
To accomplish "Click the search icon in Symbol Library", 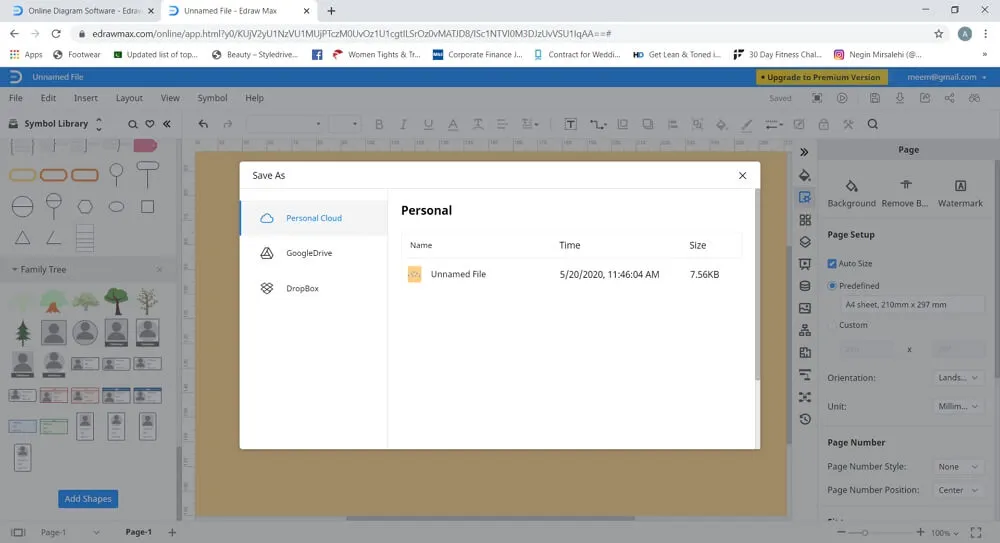I will (x=133, y=125).
